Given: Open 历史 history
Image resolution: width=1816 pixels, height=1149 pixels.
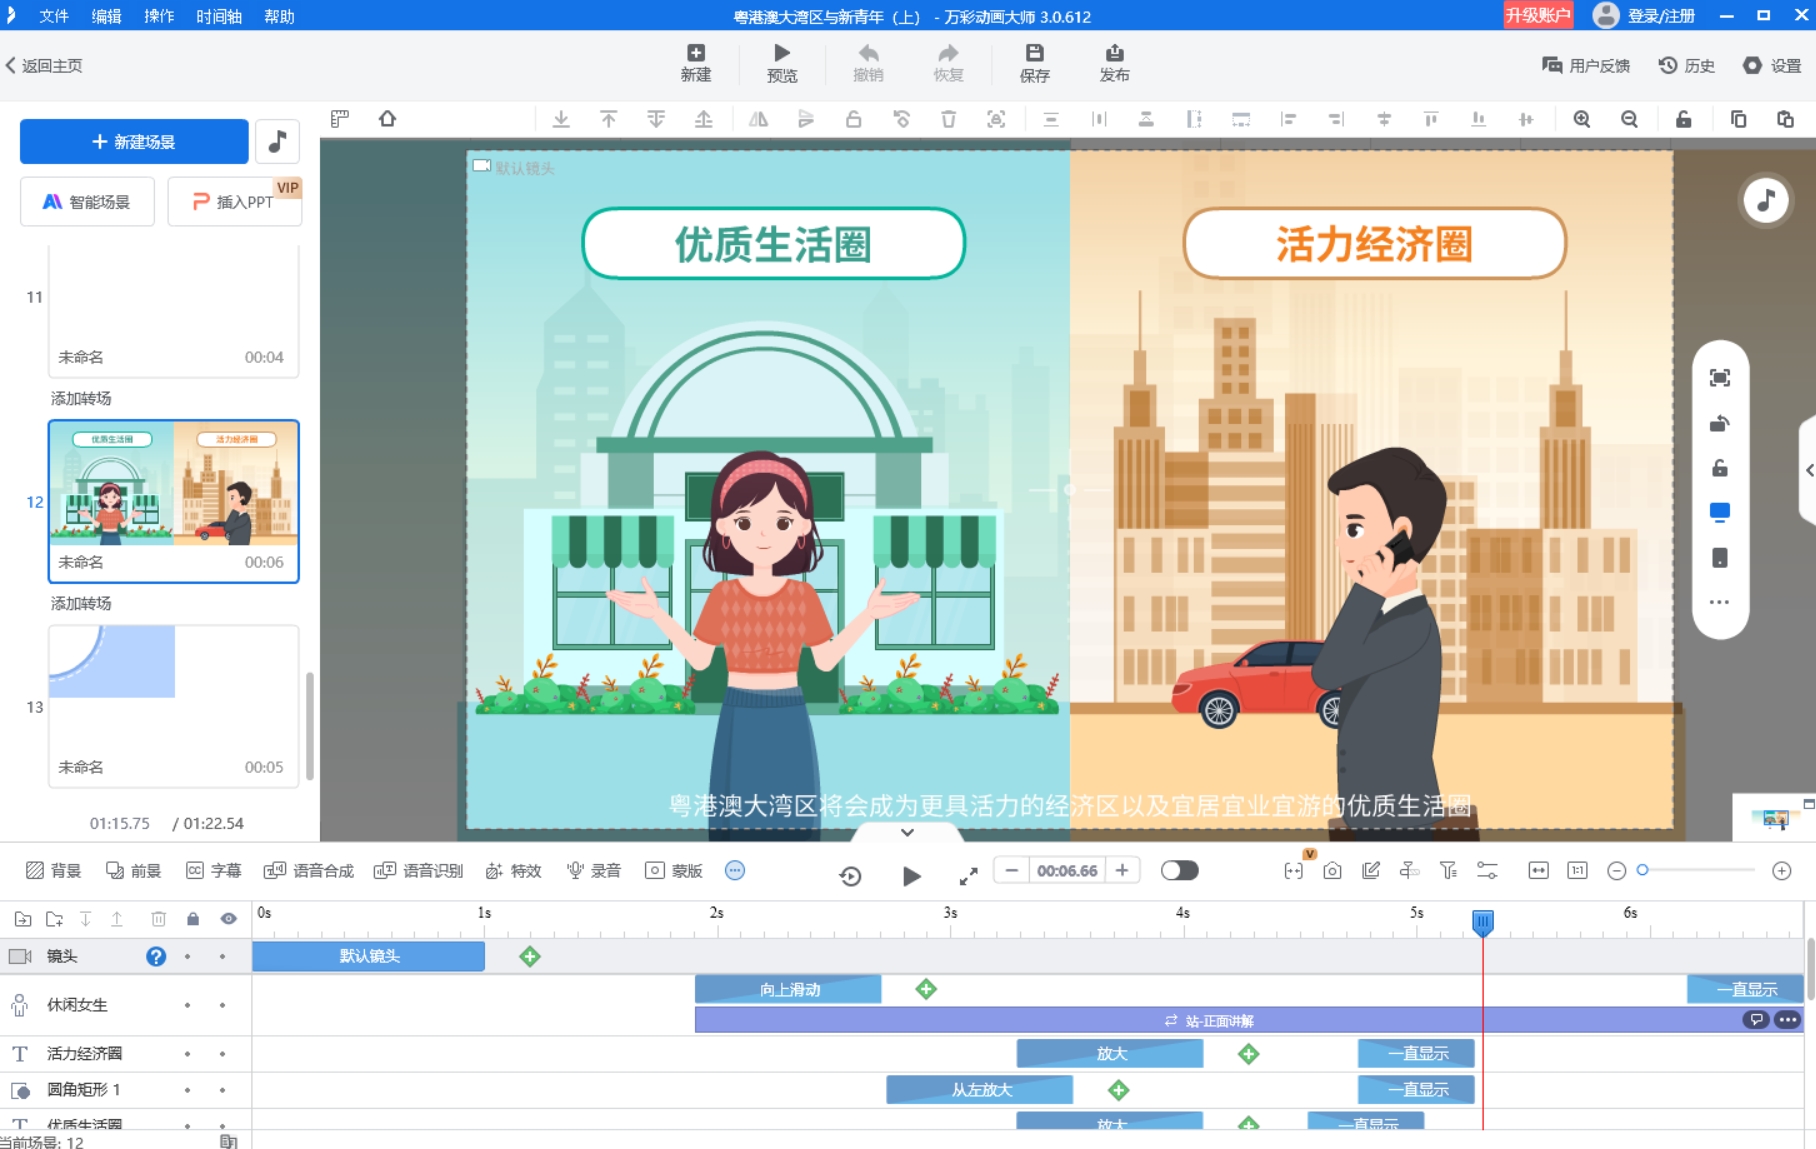Looking at the screenshot, I should (x=1687, y=66).
